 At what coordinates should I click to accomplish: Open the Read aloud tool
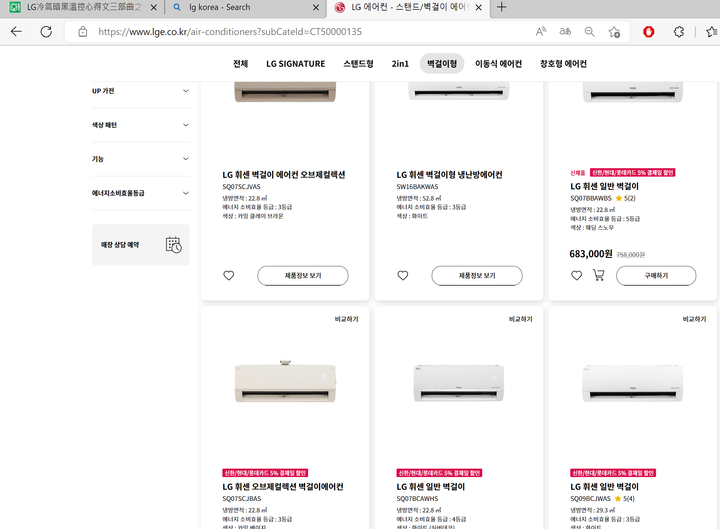coord(541,32)
